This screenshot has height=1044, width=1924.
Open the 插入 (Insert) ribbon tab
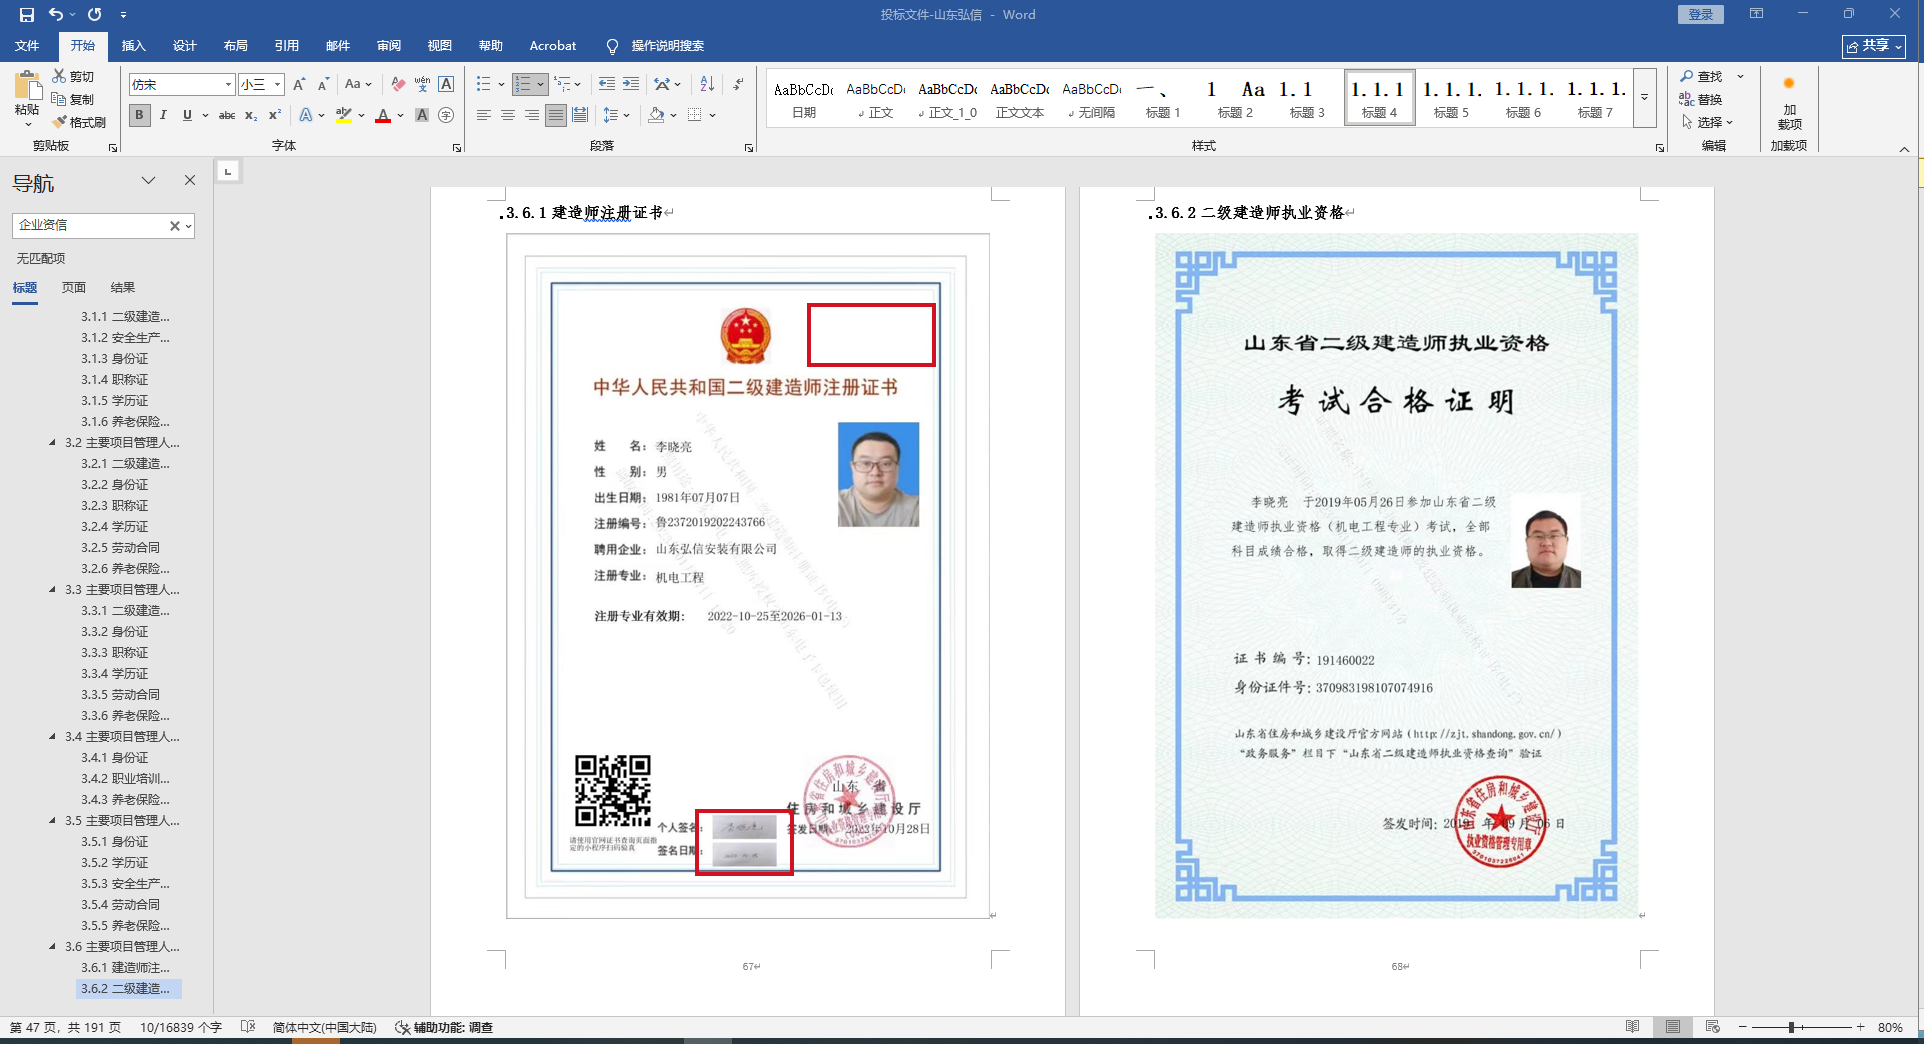click(x=133, y=46)
